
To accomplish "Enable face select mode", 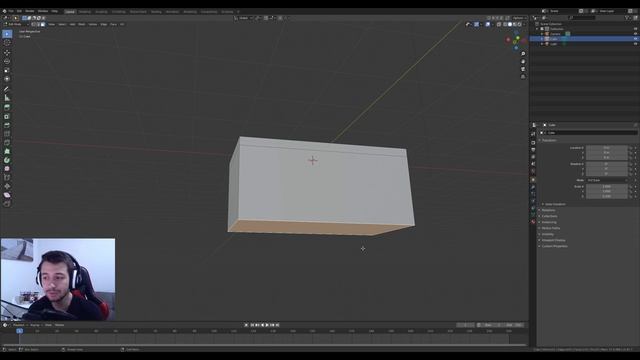I will 42,24.
